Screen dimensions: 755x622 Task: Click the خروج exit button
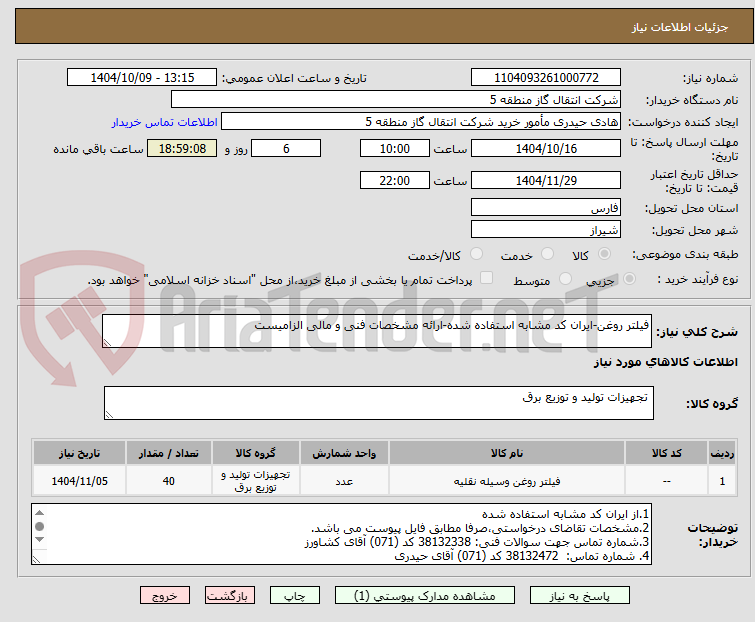[165, 596]
